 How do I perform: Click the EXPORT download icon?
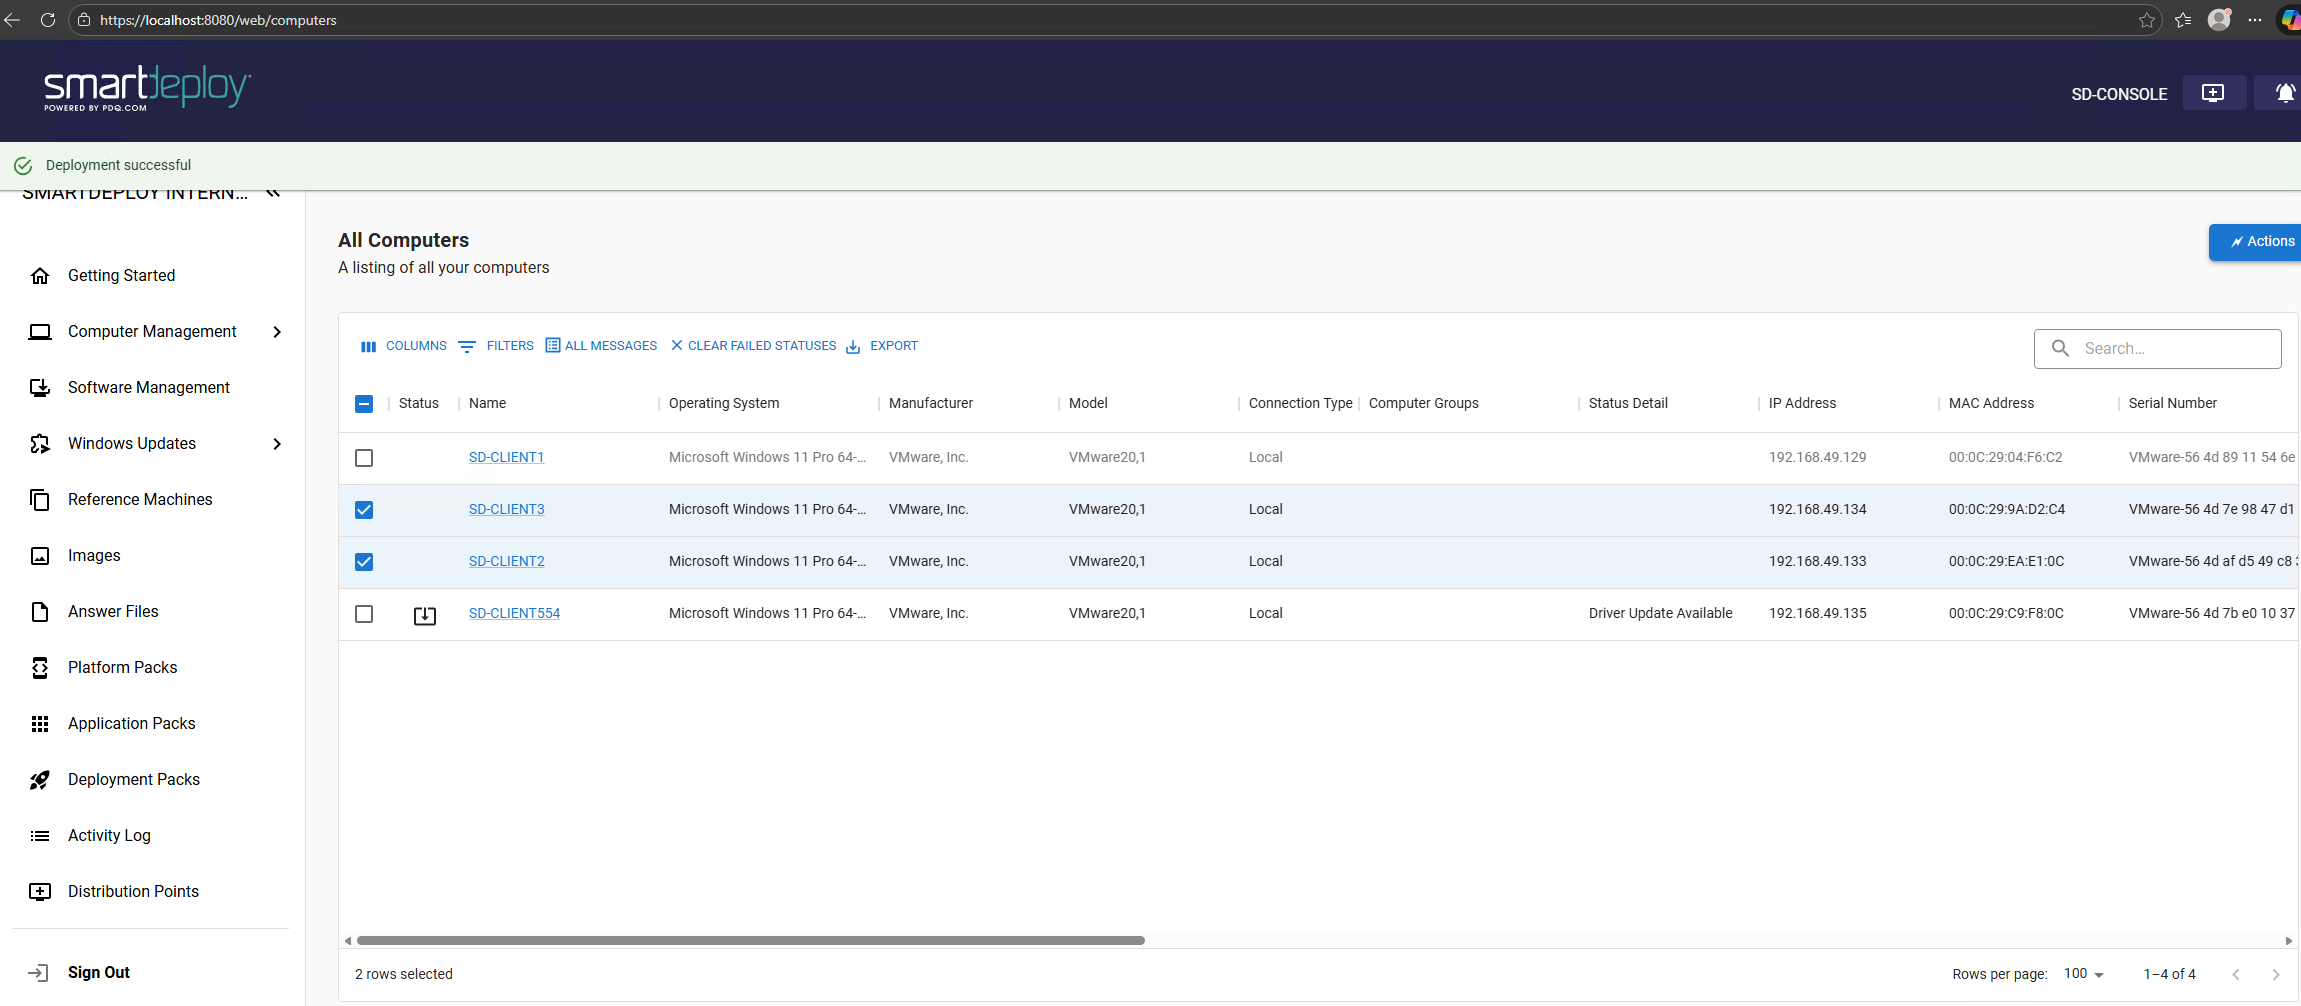pos(853,346)
